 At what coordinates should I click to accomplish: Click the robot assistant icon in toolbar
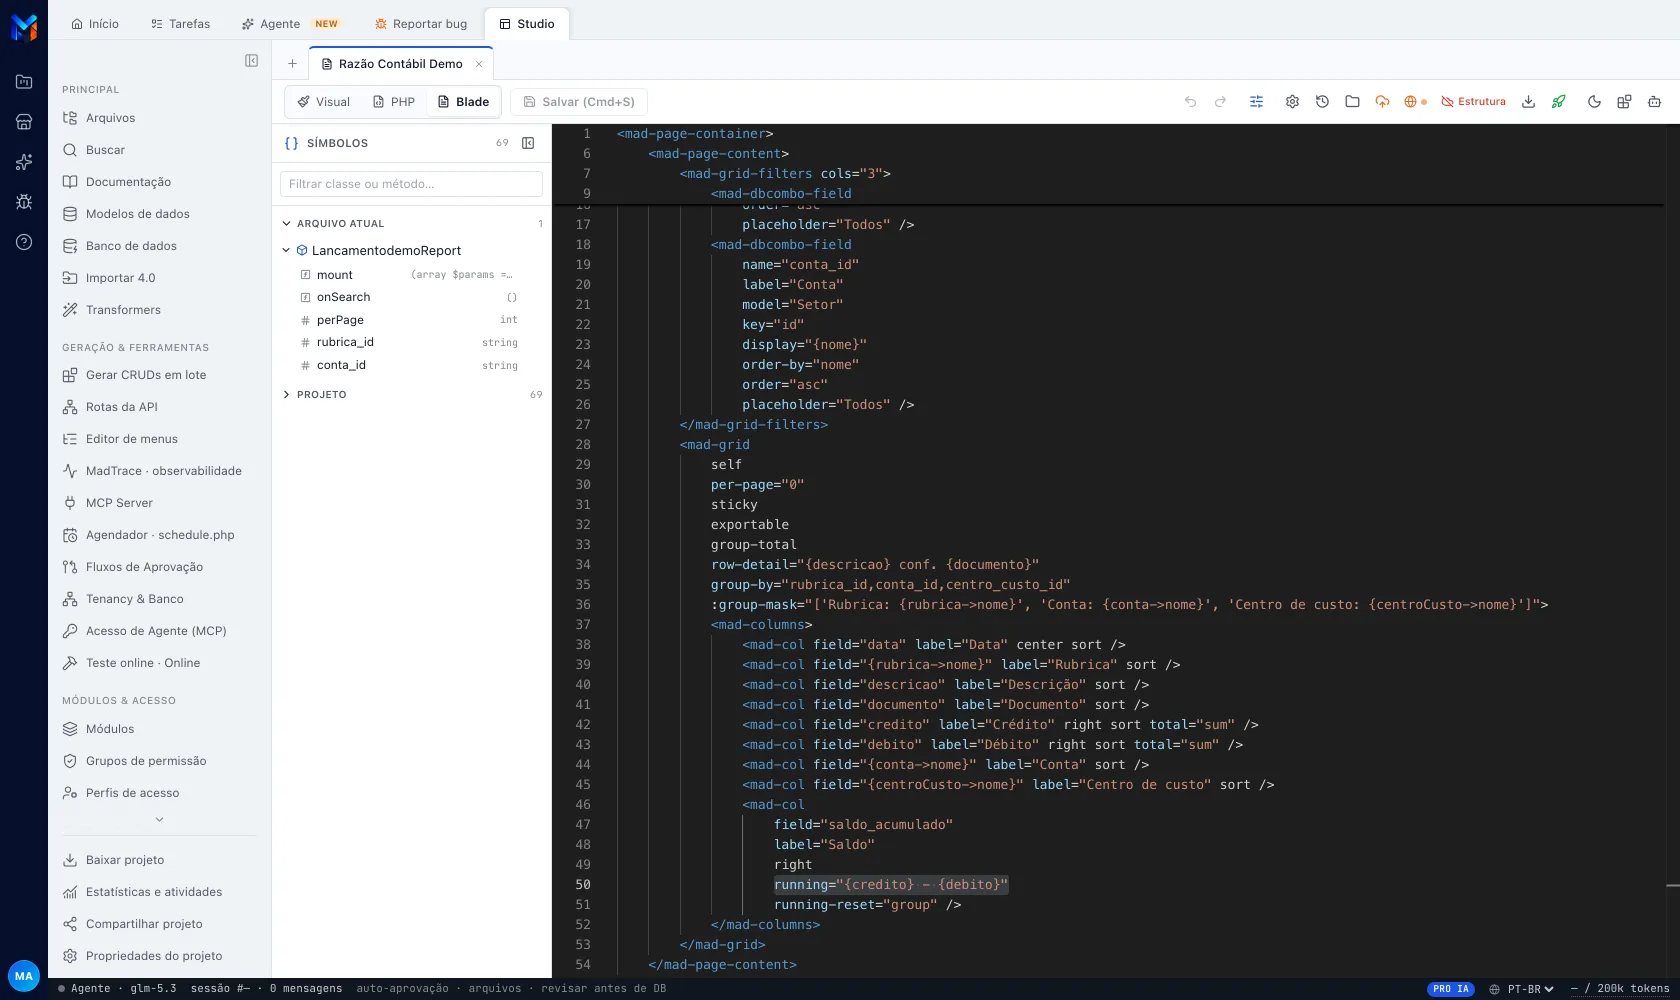[1654, 102]
